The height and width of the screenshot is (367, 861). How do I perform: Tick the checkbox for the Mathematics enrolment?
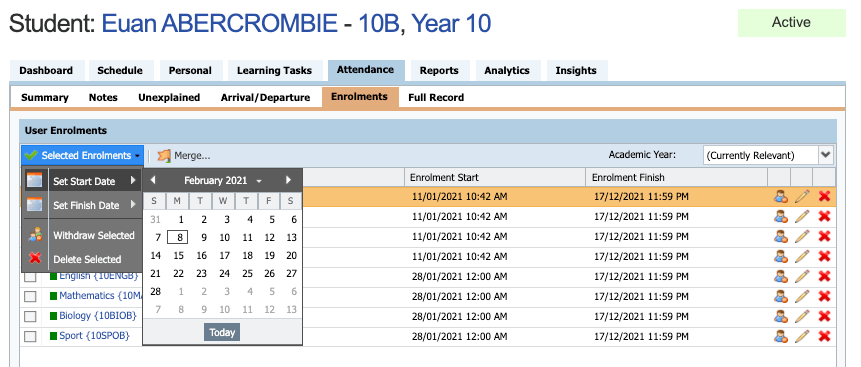tap(30, 296)
